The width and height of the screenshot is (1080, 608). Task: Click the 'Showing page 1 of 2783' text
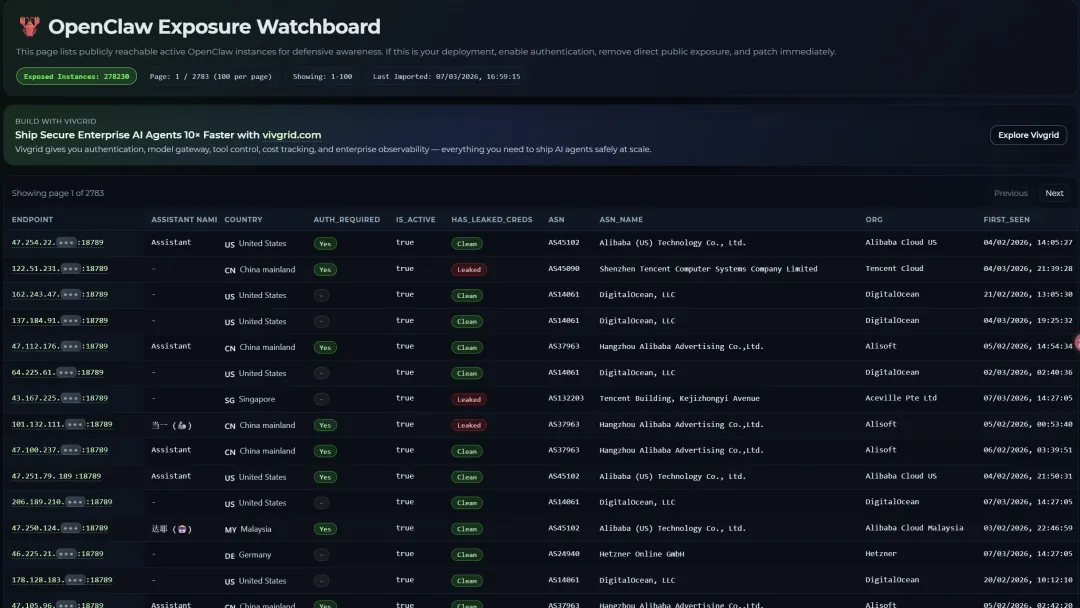point(58,193)
